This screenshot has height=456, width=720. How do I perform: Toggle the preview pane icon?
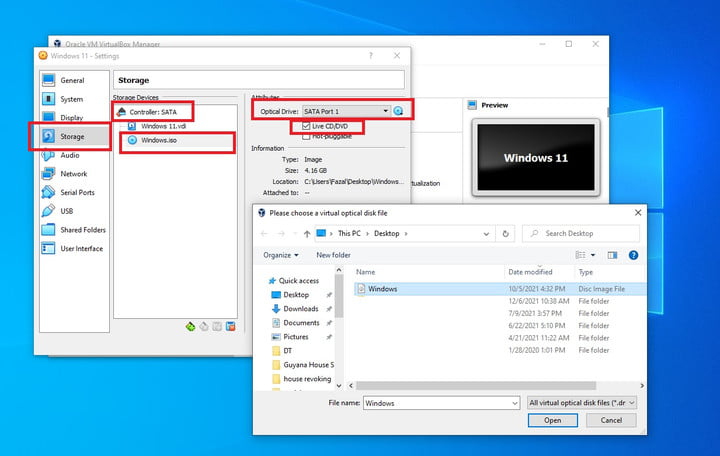pos(613,255)
